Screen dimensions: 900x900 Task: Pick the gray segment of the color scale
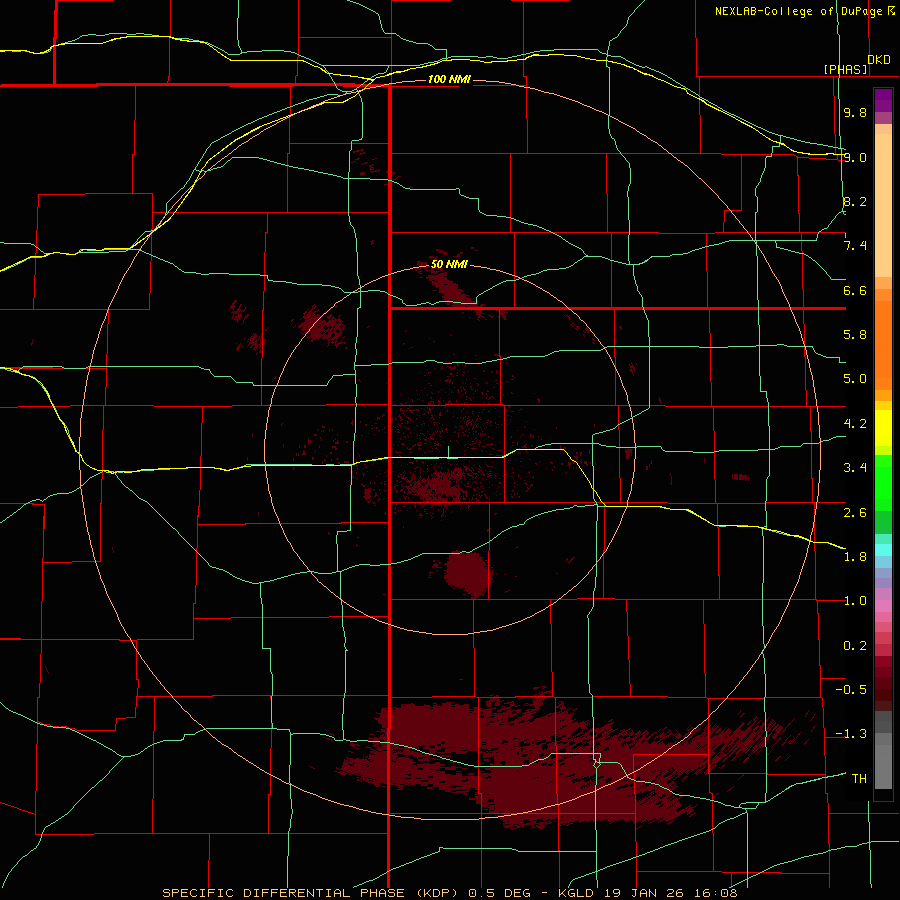tap(883, 749)
